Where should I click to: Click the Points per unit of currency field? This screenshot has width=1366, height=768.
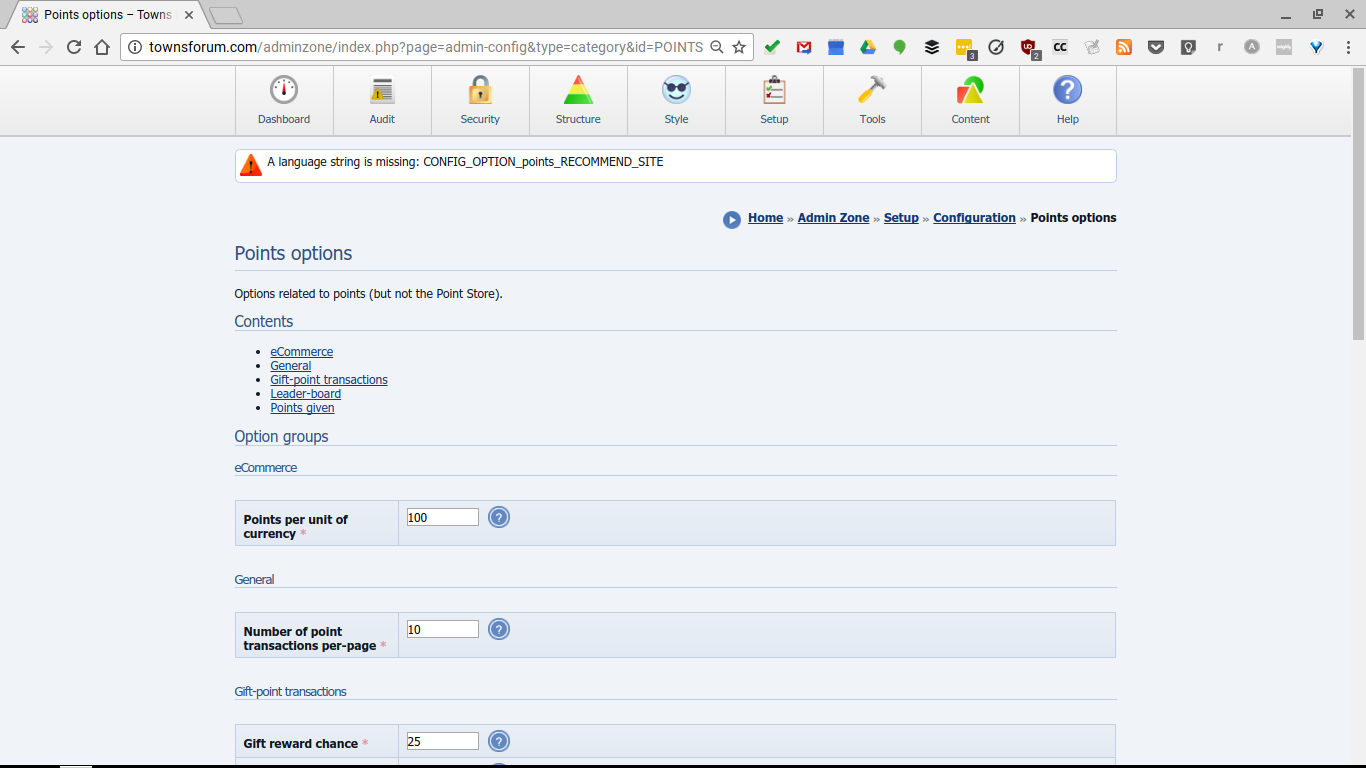(442, 517)
